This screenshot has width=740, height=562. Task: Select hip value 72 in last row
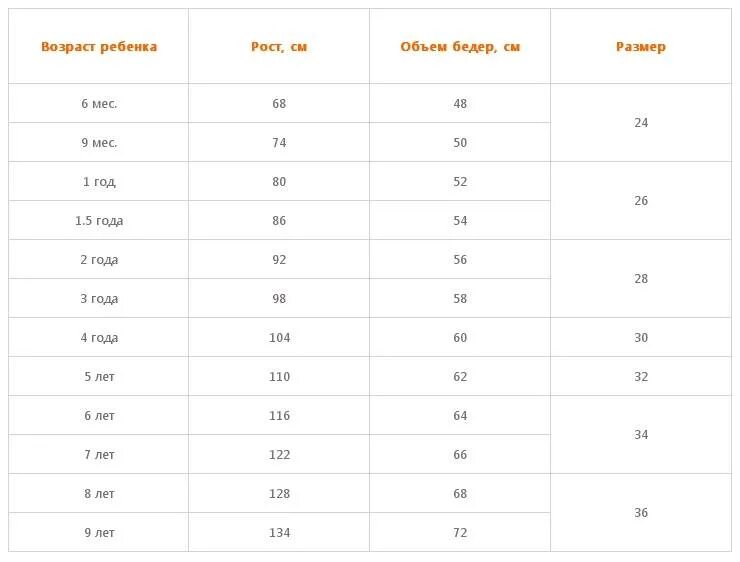click(x=460, y=533)
